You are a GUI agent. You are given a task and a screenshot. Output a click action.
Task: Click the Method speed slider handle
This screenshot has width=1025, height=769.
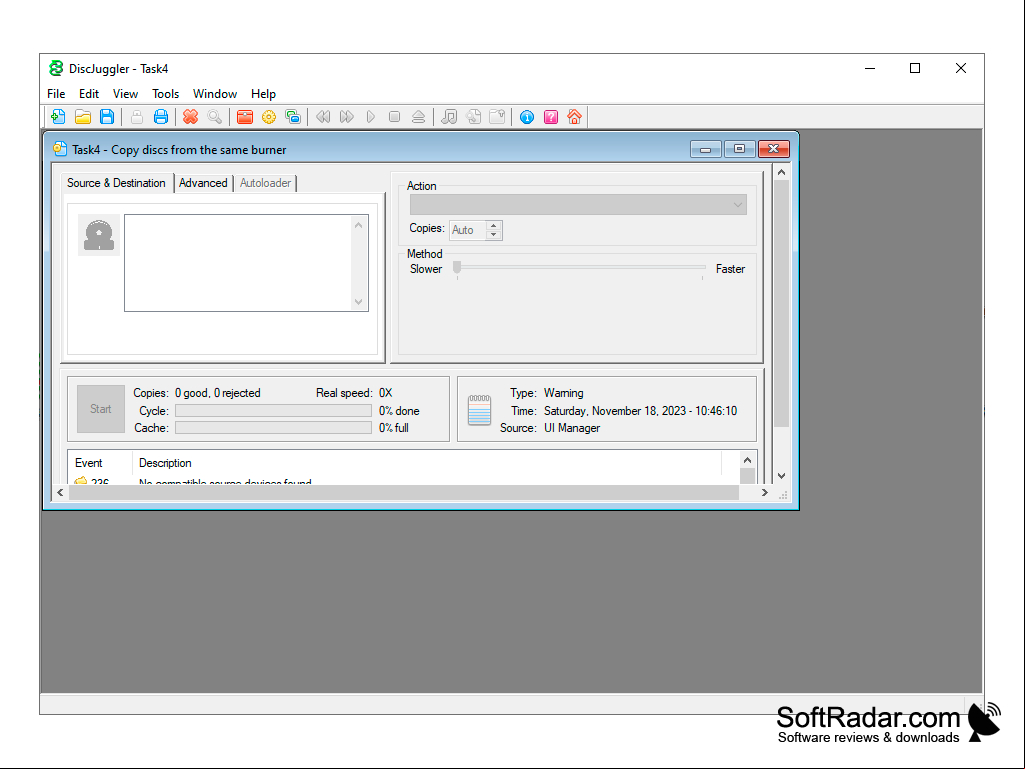tap(458, 267)
